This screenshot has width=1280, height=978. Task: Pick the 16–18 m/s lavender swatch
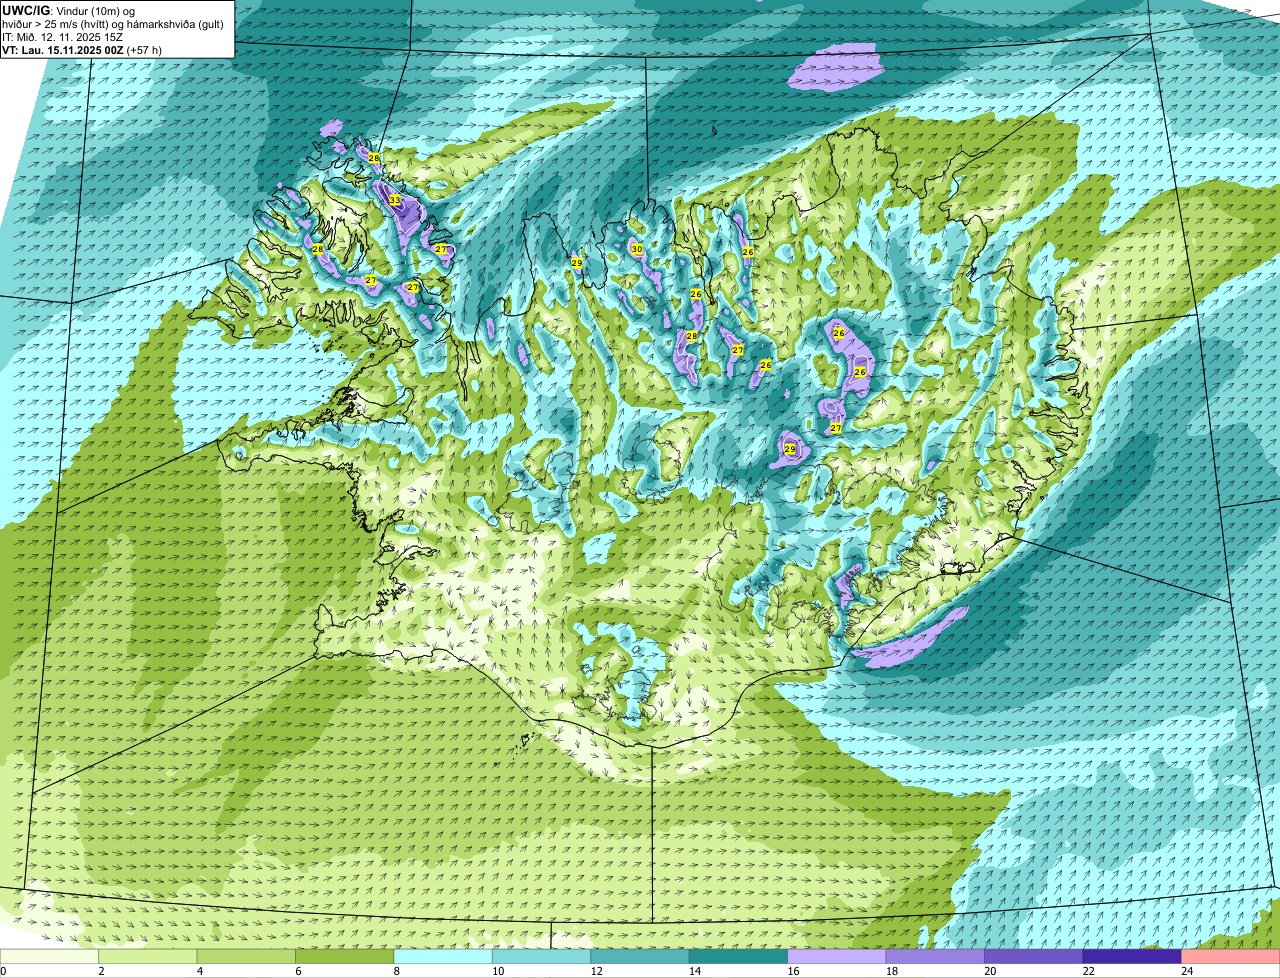[838, 956]
